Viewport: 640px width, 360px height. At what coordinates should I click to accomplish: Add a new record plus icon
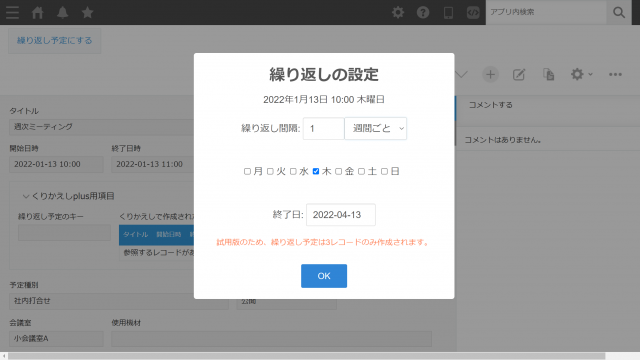(x=490, y=75)
